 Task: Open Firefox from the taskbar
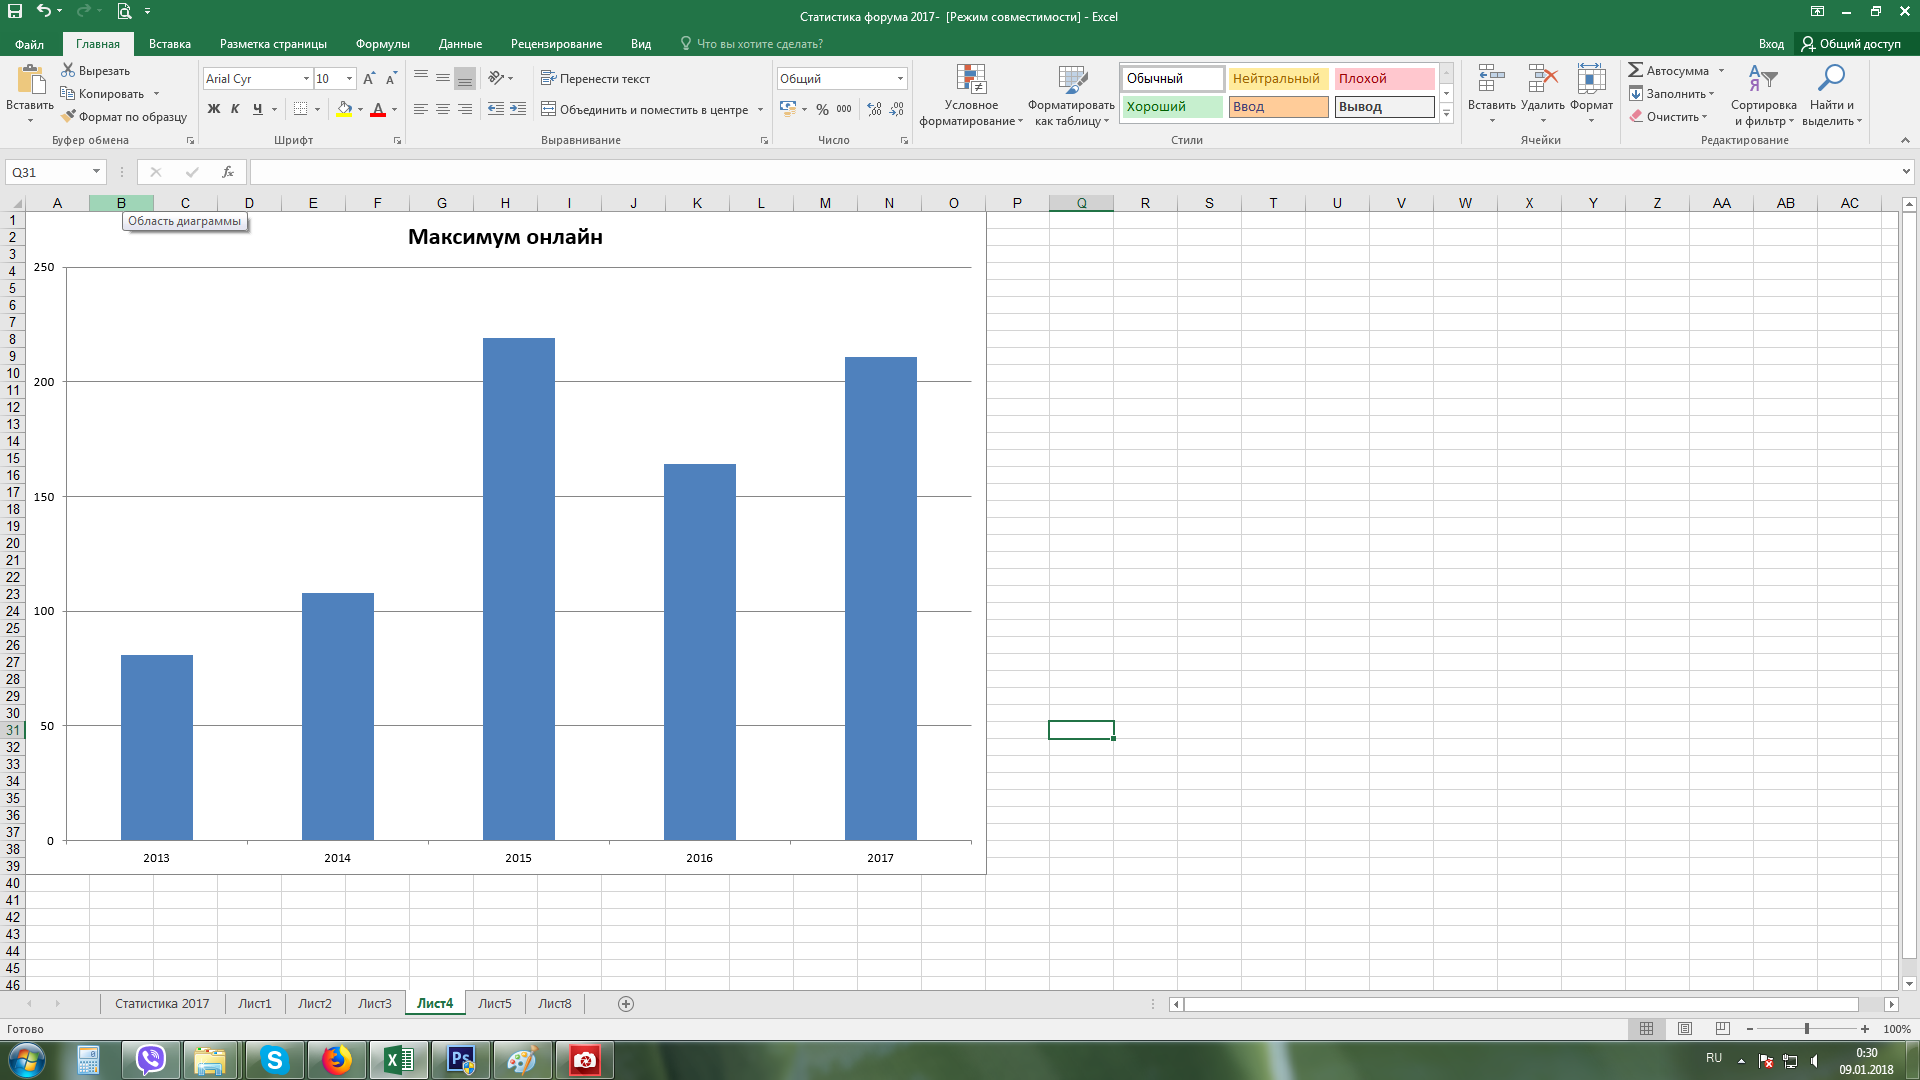337,1060
